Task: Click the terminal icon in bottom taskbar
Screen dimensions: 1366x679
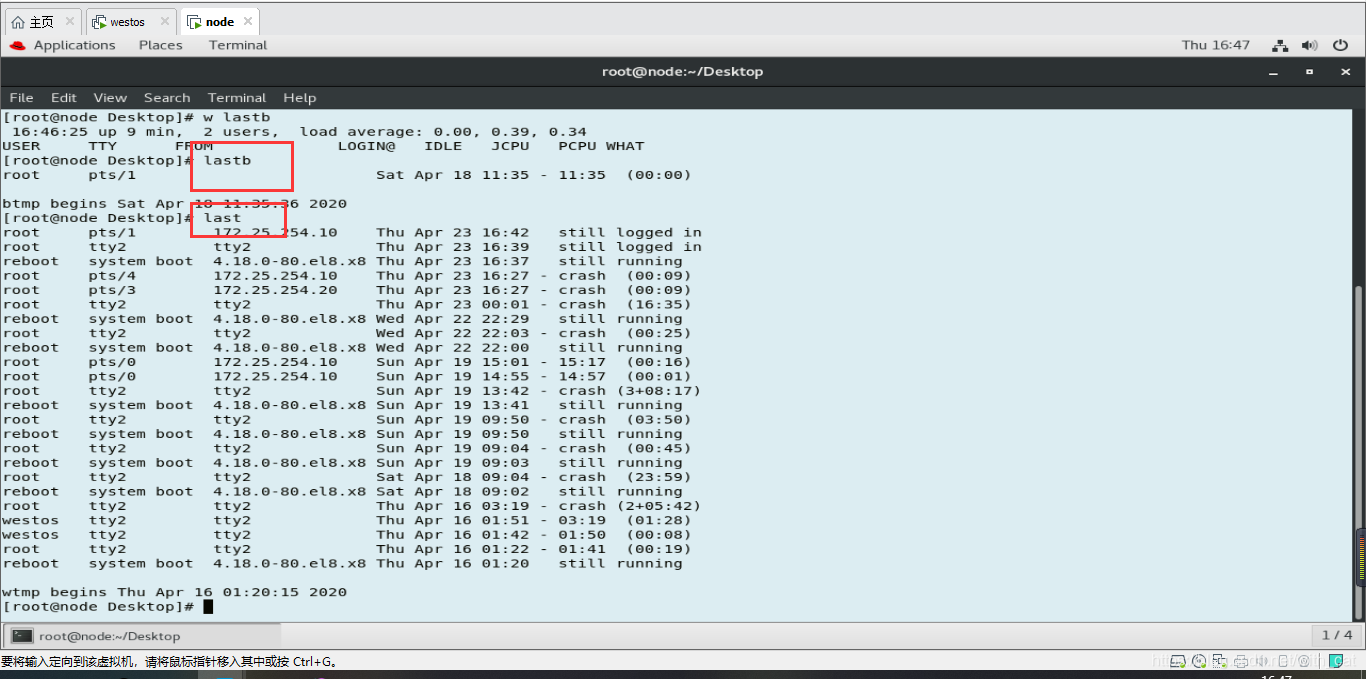Action: pos(22,636)
